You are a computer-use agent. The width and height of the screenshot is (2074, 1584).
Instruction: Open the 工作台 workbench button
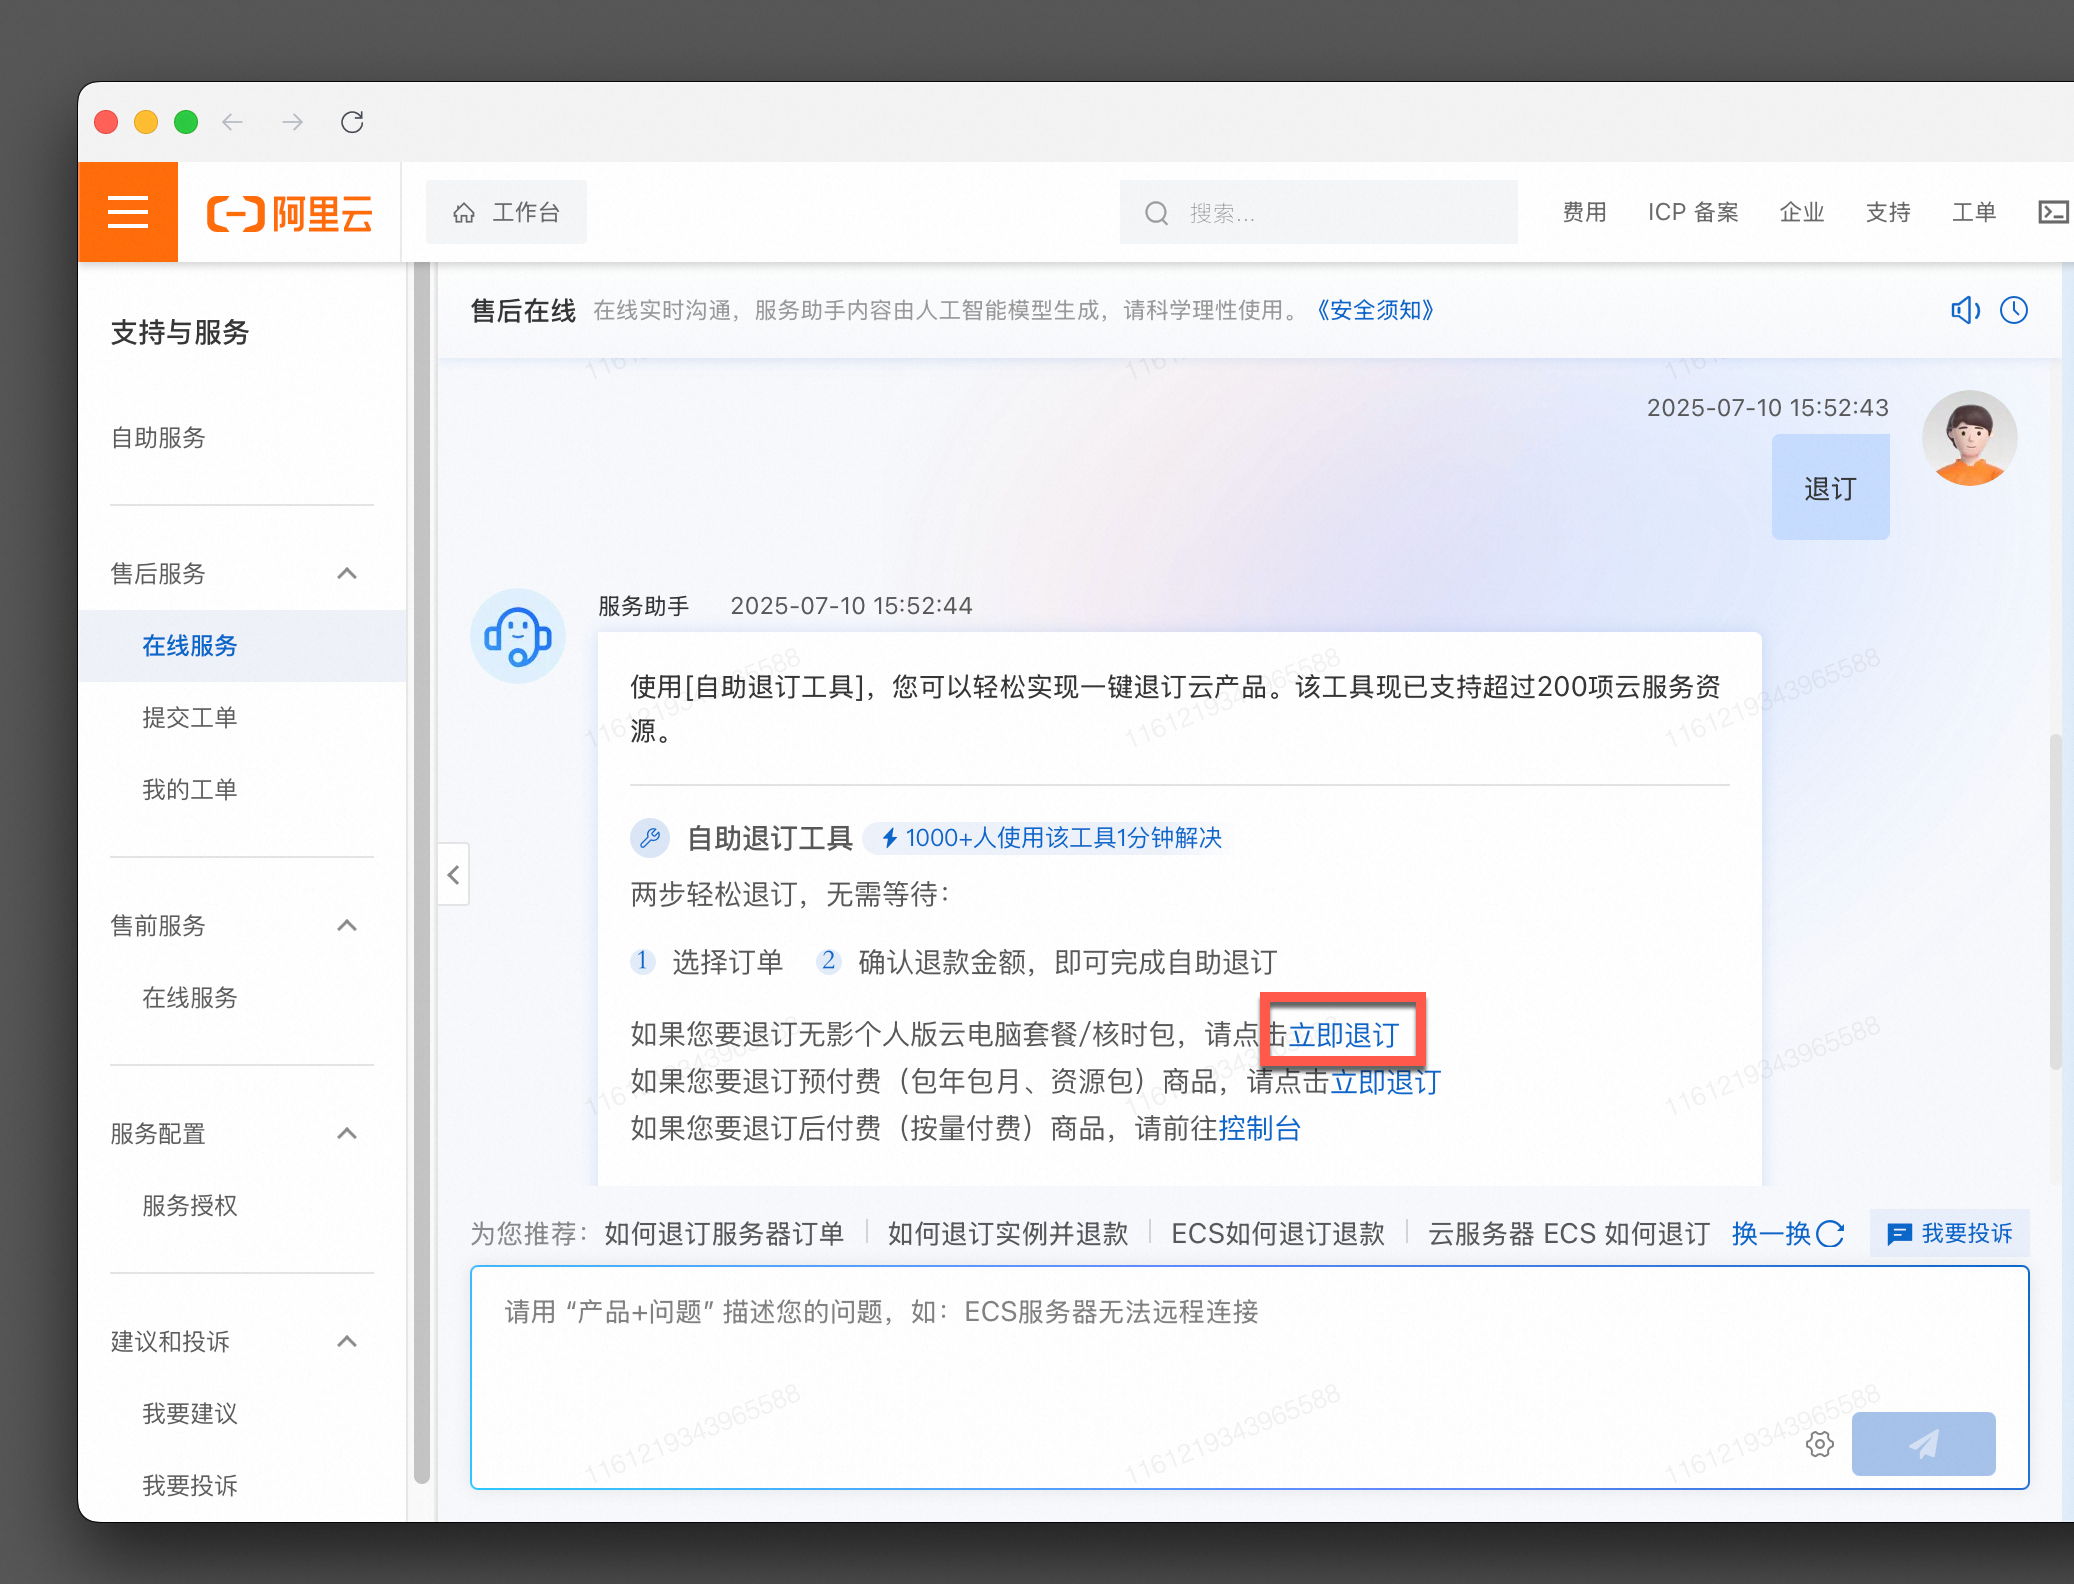click(x=506, y=212)
